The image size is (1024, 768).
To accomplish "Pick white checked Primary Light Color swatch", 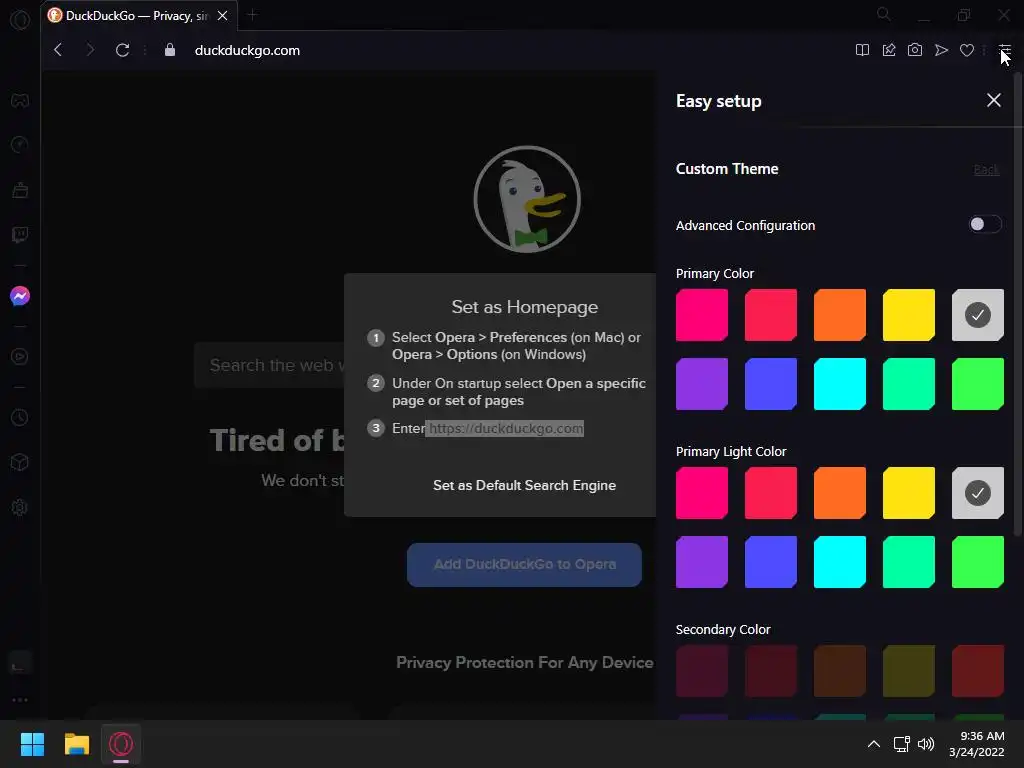I will click(978, 493).
